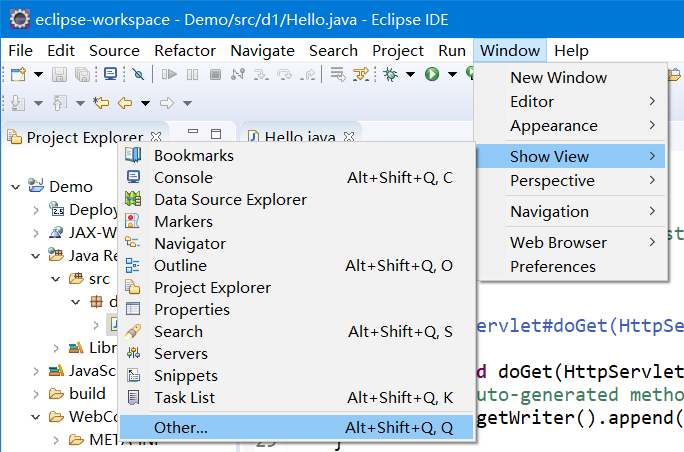Collapse the src folder node
Viewport: 684px width, 452px height.
(56, 279)
